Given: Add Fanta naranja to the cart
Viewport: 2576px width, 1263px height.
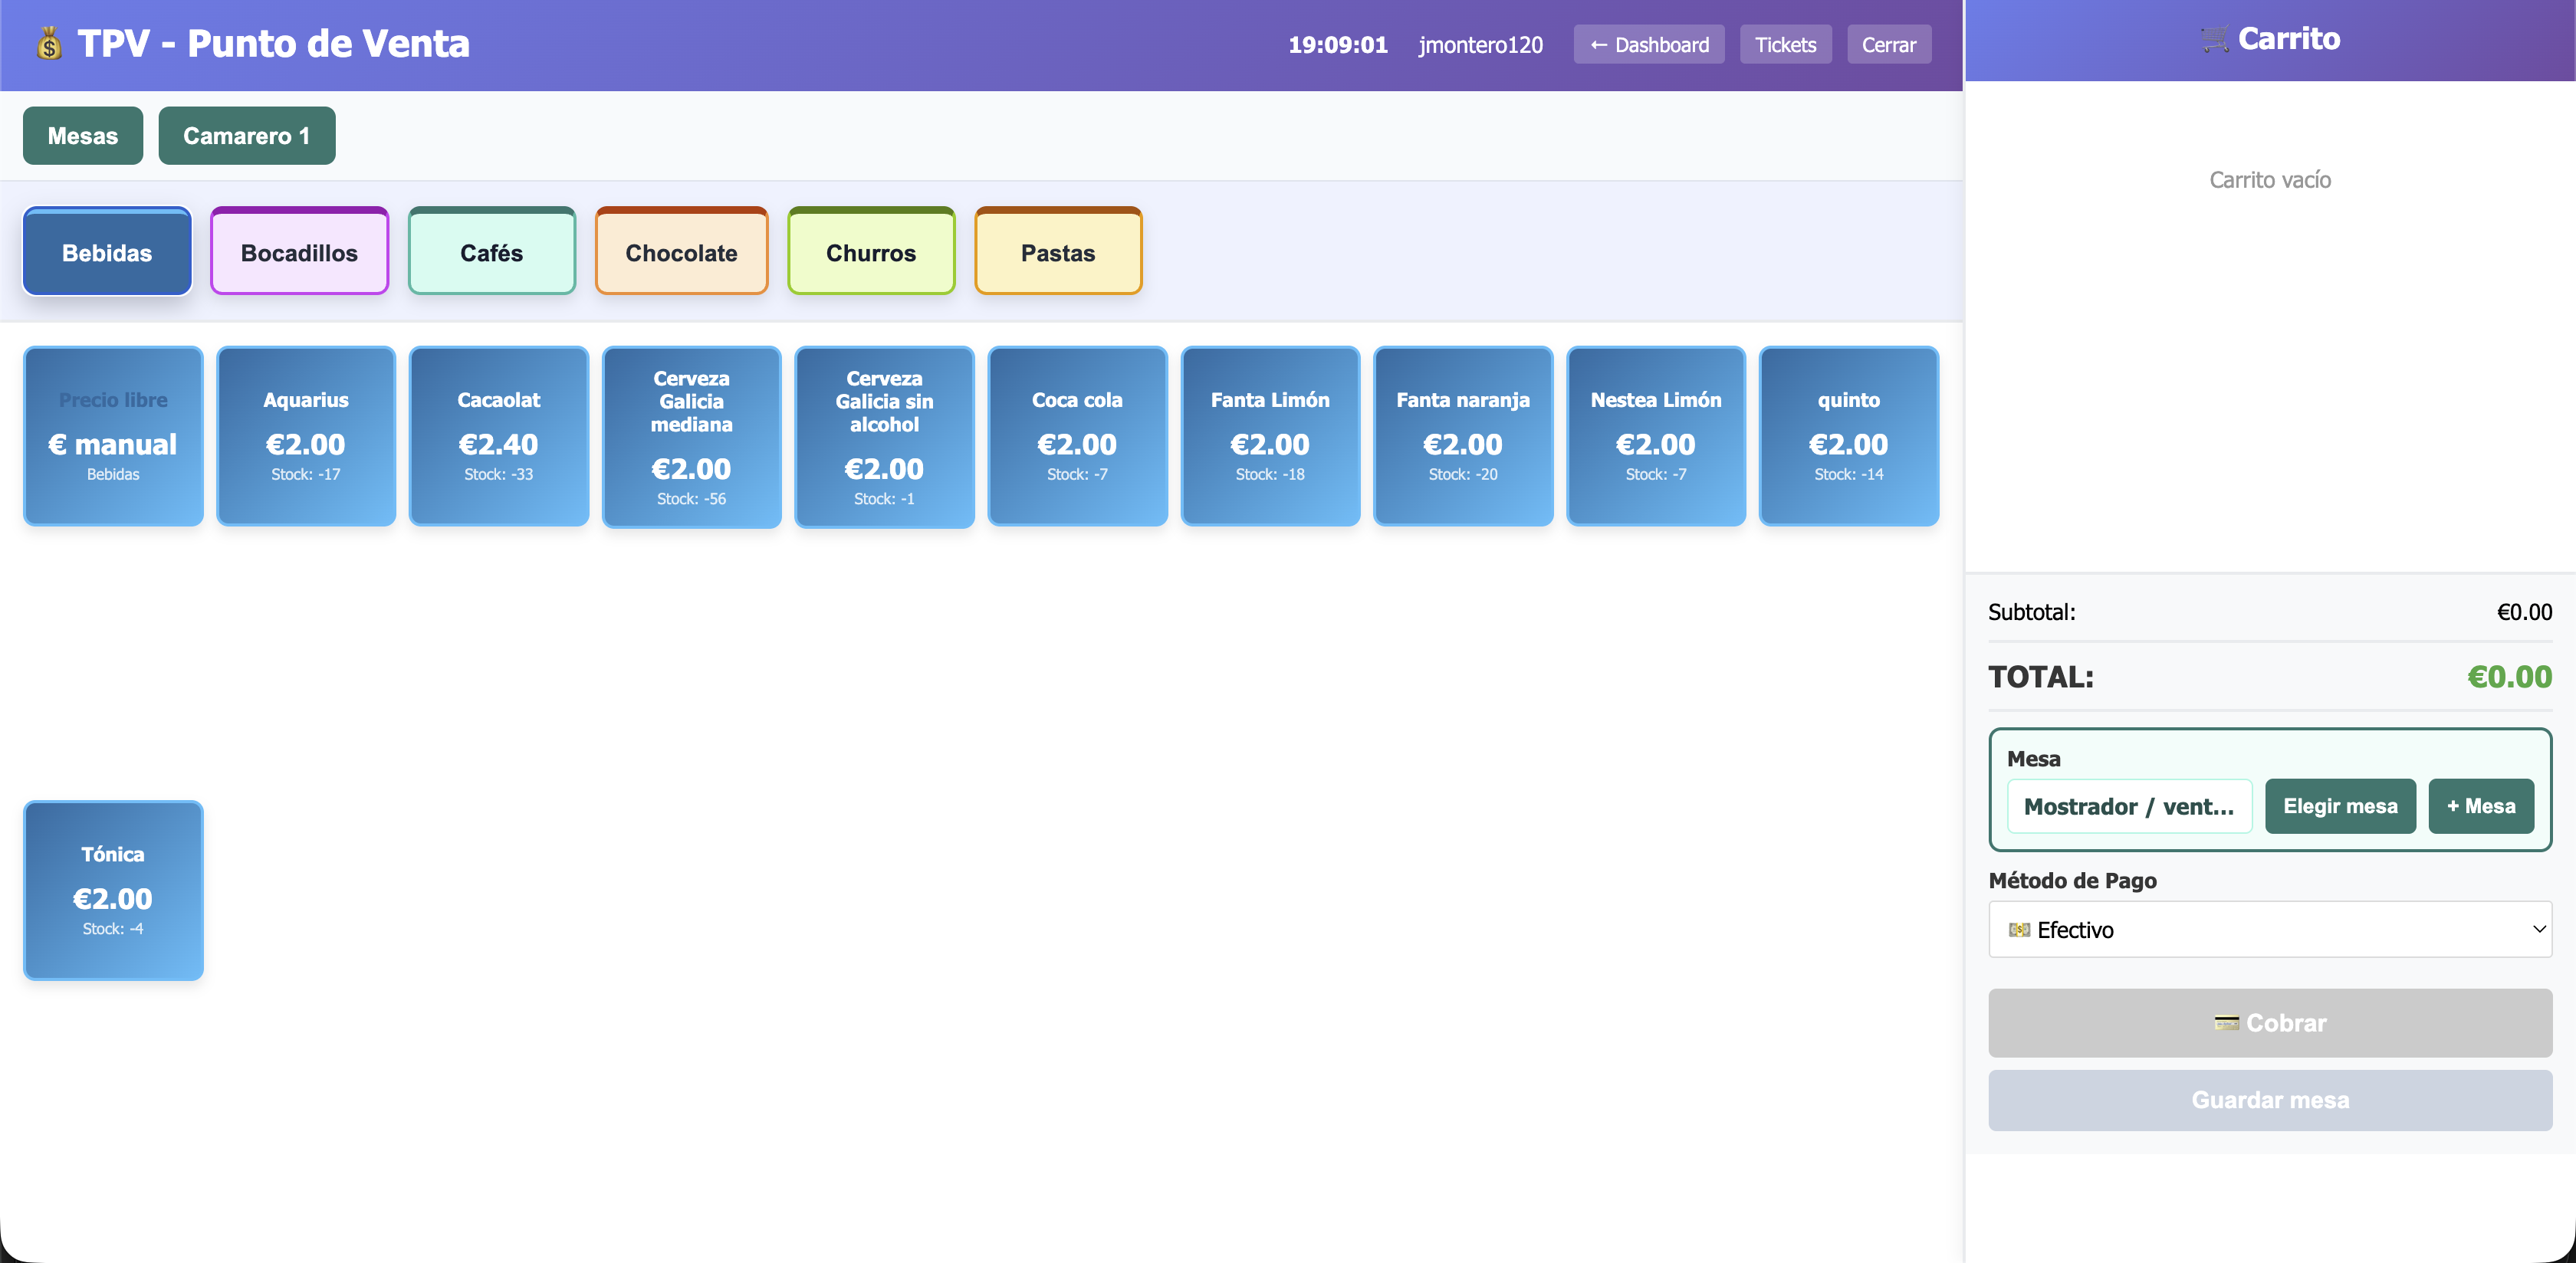Looking at the screenshot, I should pos(1463,436).
